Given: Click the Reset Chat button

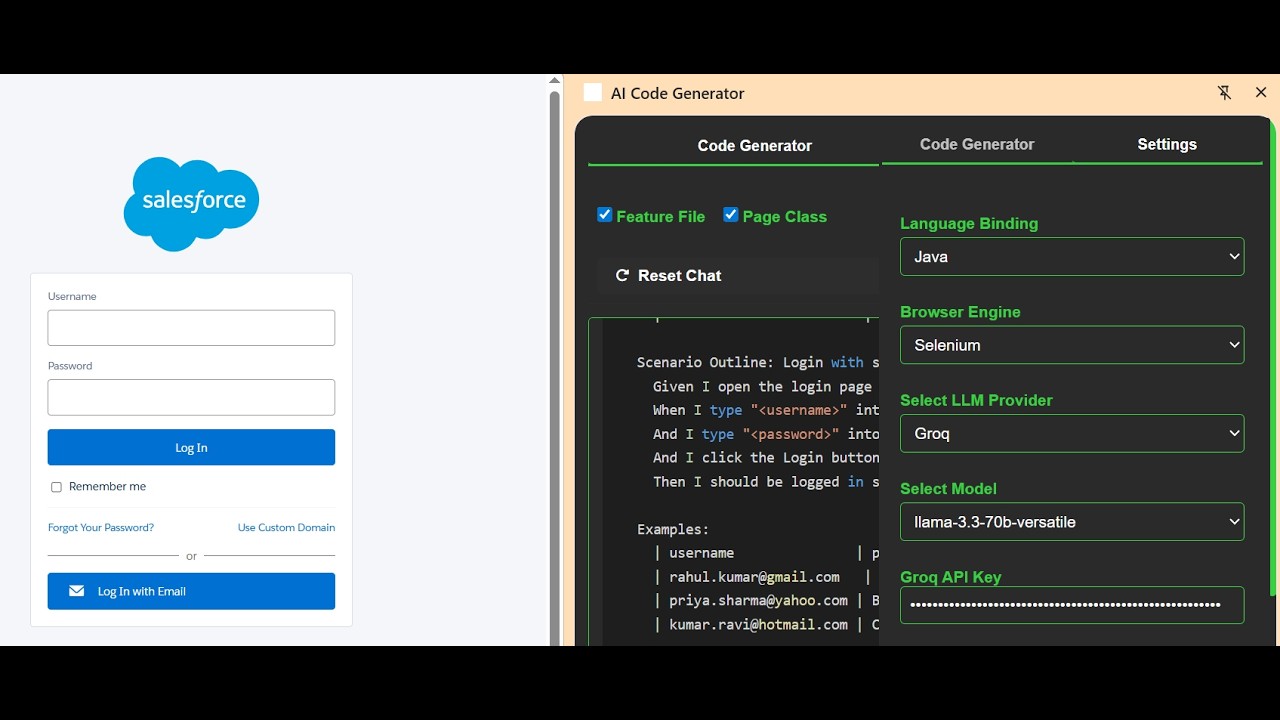Looking at the screenshot, I should pos(737,275).
